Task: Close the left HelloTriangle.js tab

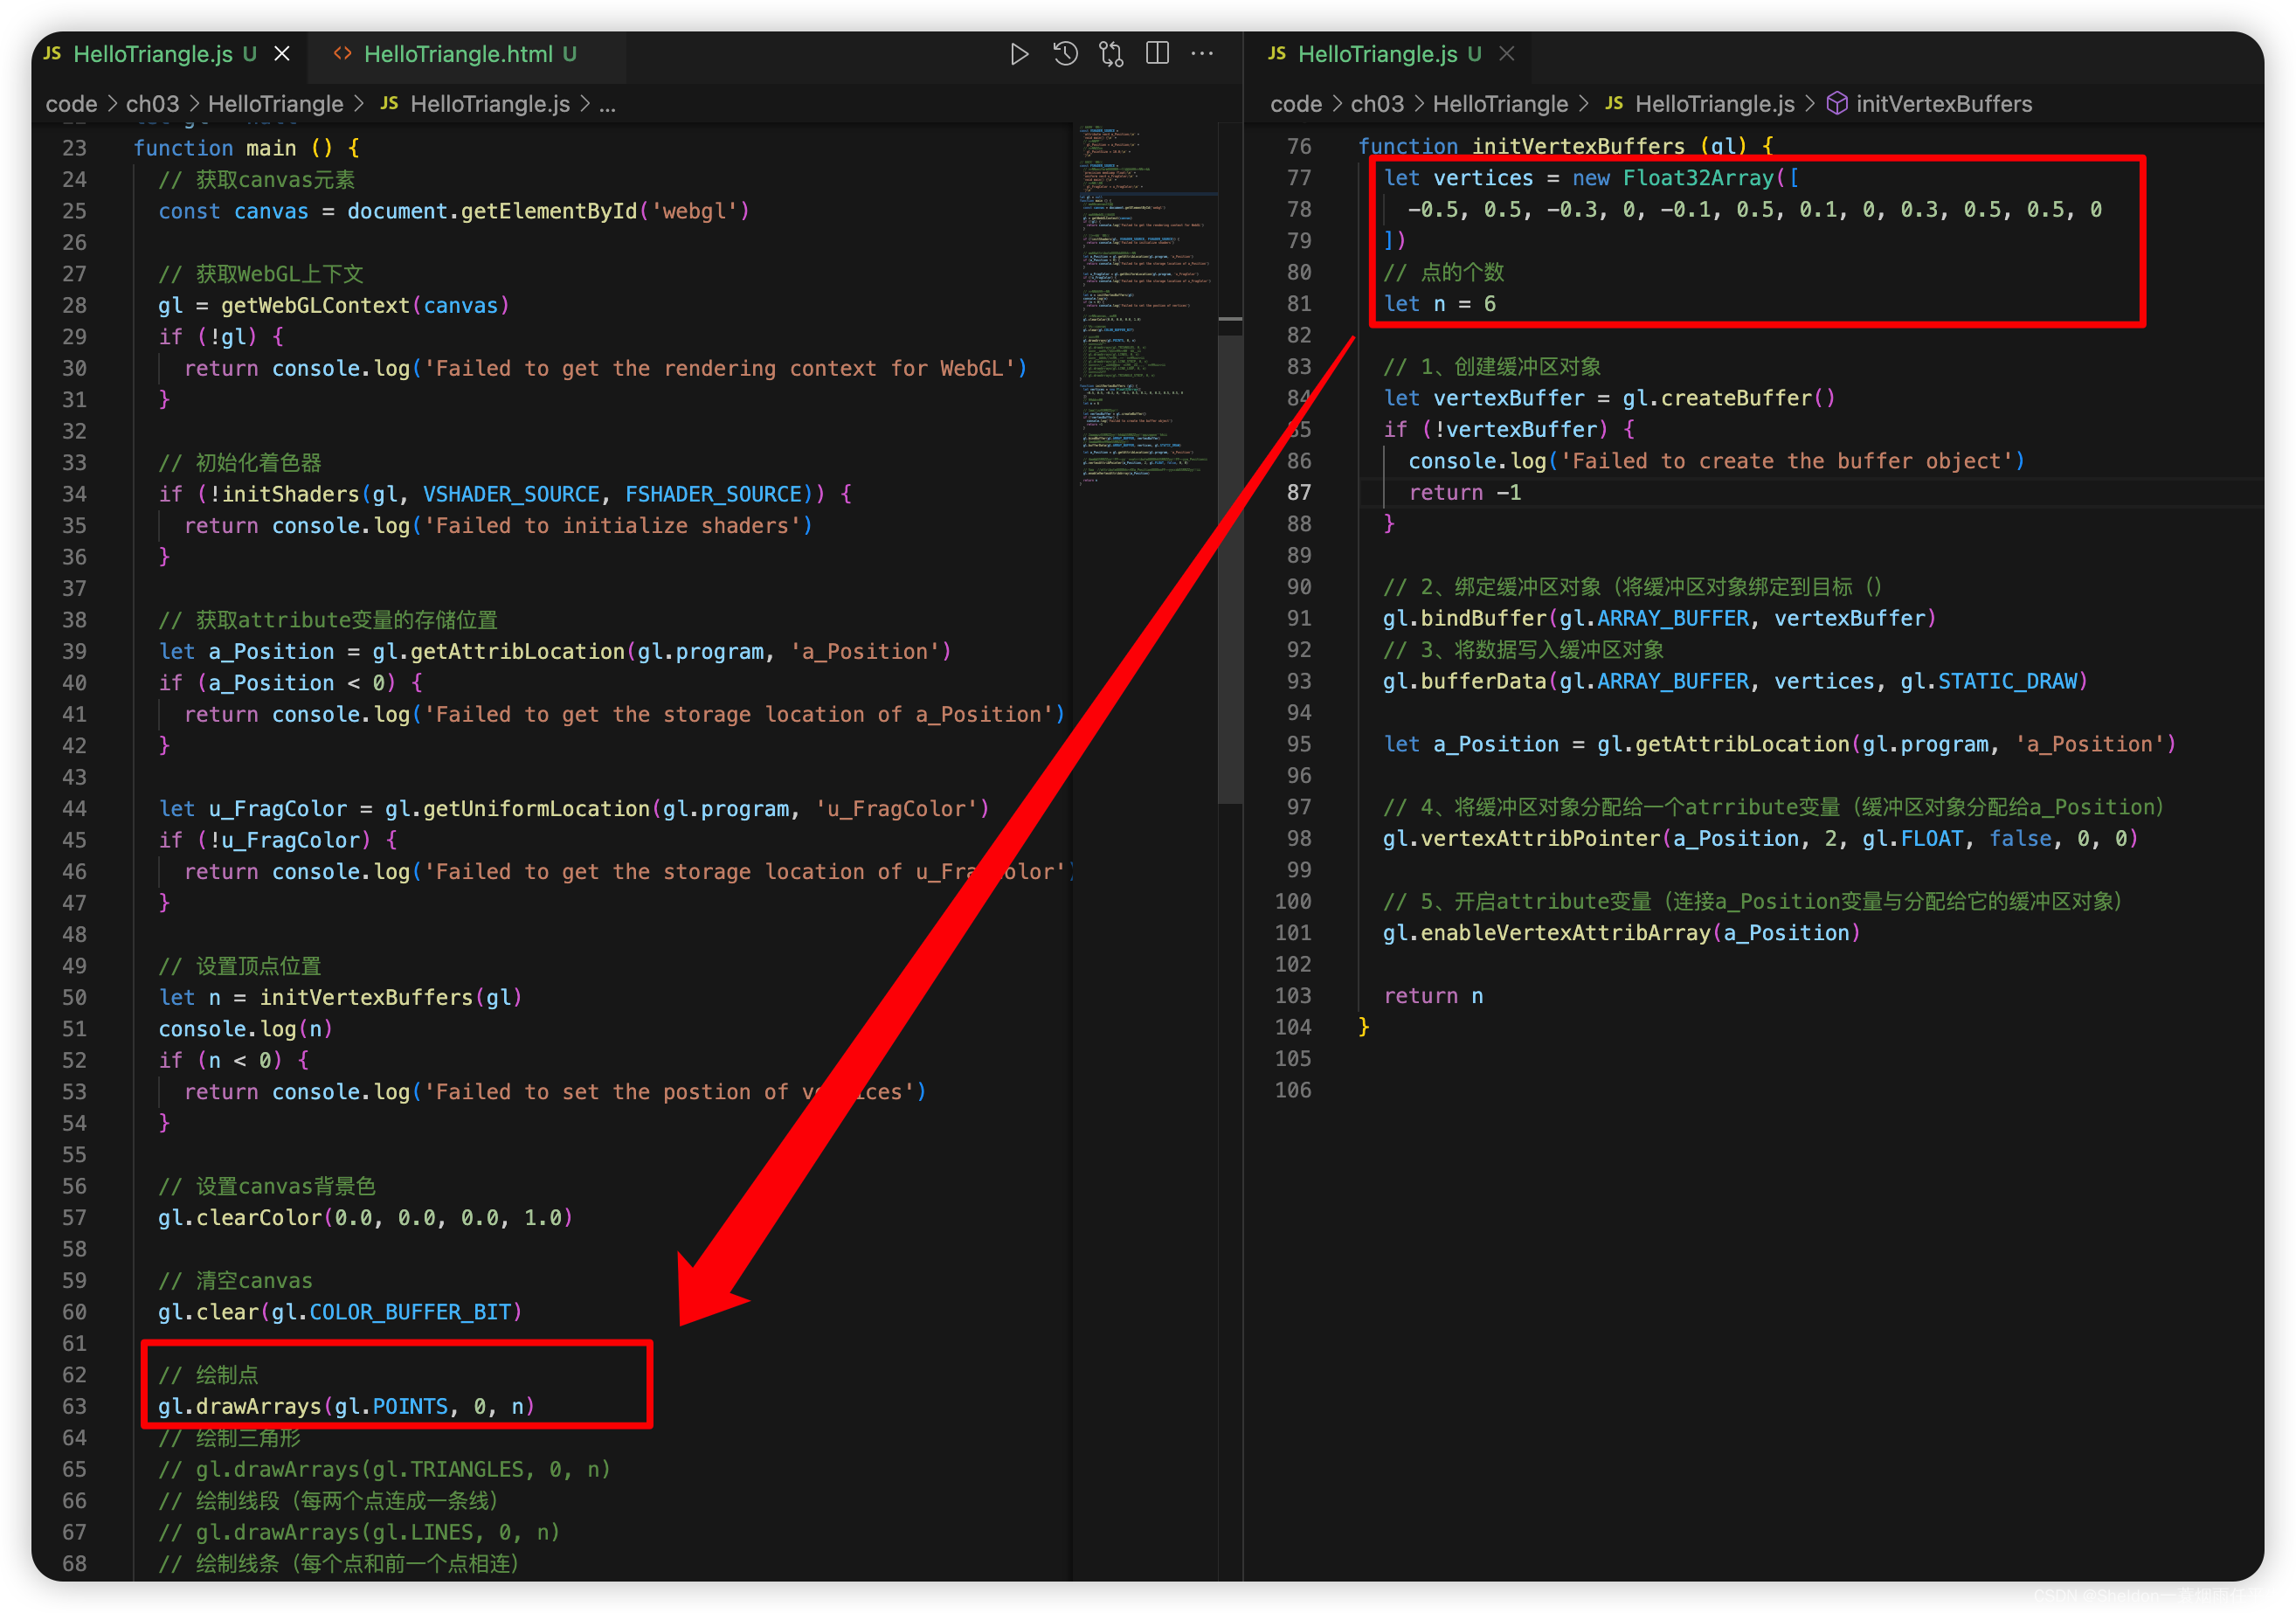Action: 283,54
